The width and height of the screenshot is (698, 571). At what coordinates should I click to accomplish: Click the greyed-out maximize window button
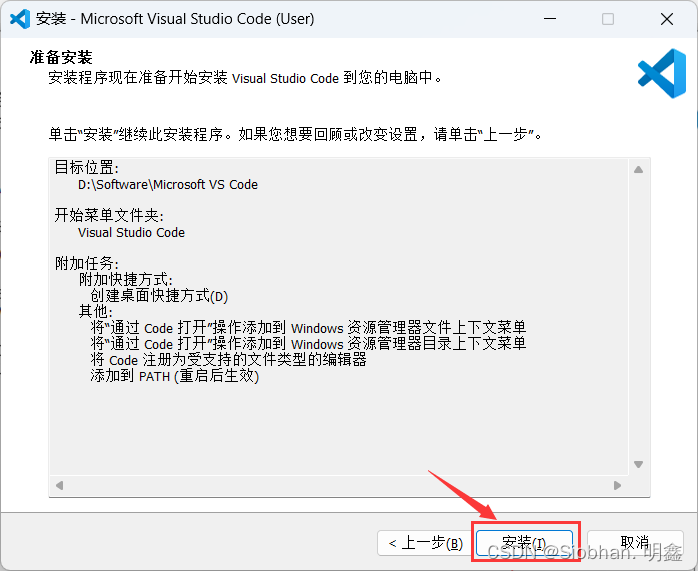(x=608, y=19)
